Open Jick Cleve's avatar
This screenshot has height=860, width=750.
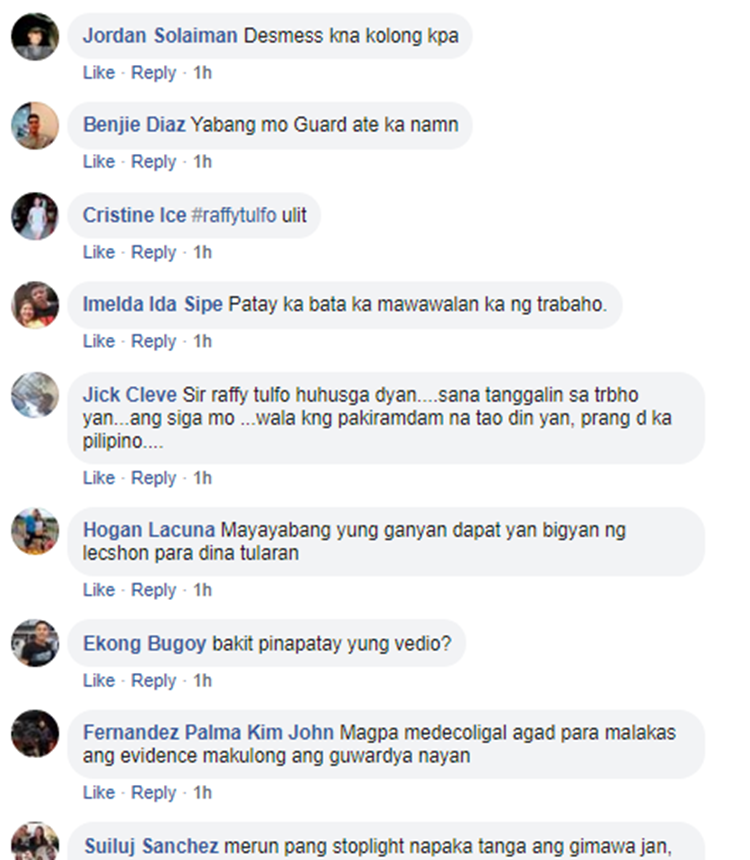point(35,395)
